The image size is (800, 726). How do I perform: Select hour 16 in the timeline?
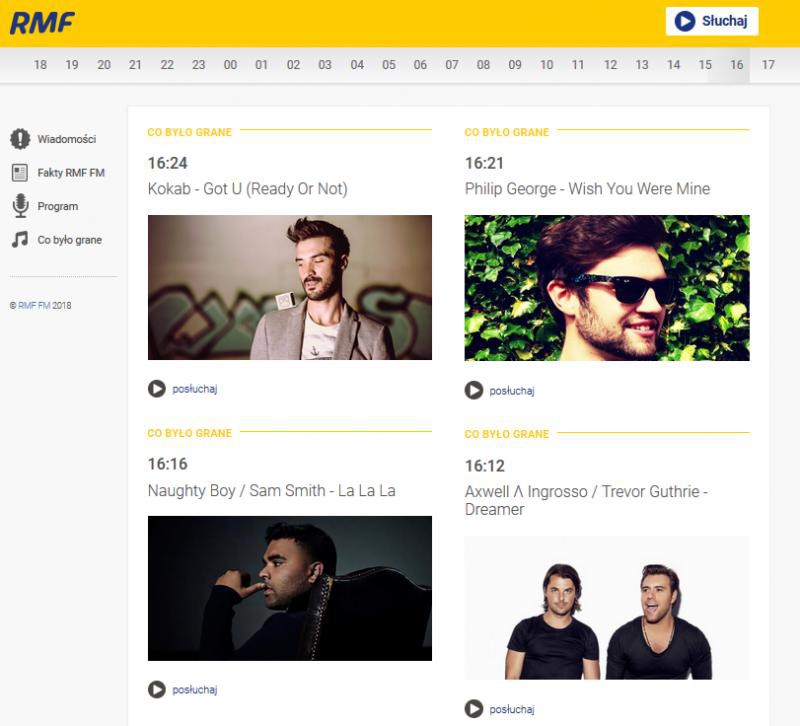point(737,65)
